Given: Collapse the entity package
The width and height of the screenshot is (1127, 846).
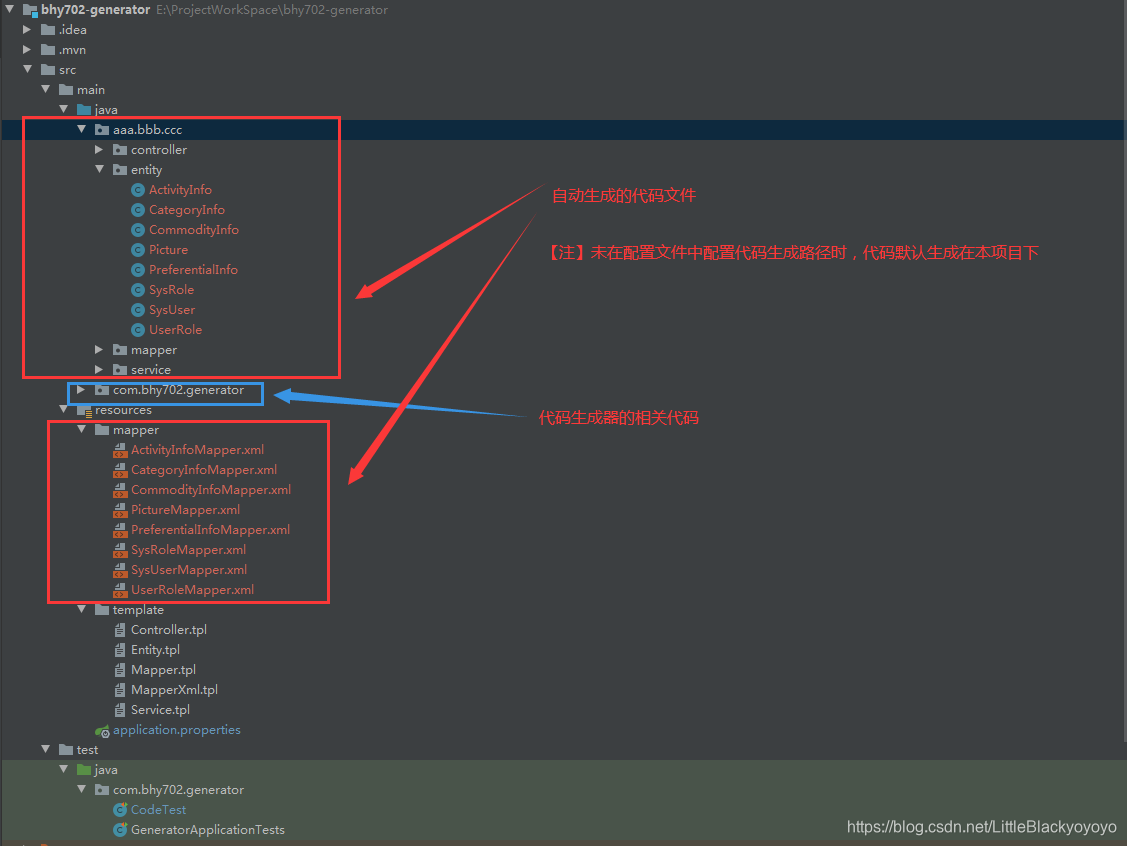Looking at the screenshot, I should pos(99,170).
